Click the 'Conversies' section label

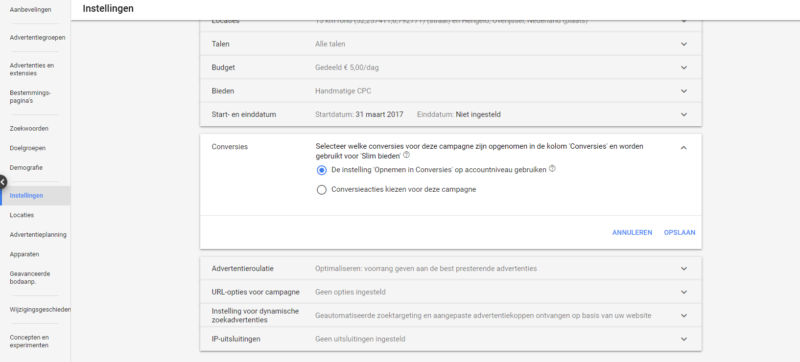point(230,147)
